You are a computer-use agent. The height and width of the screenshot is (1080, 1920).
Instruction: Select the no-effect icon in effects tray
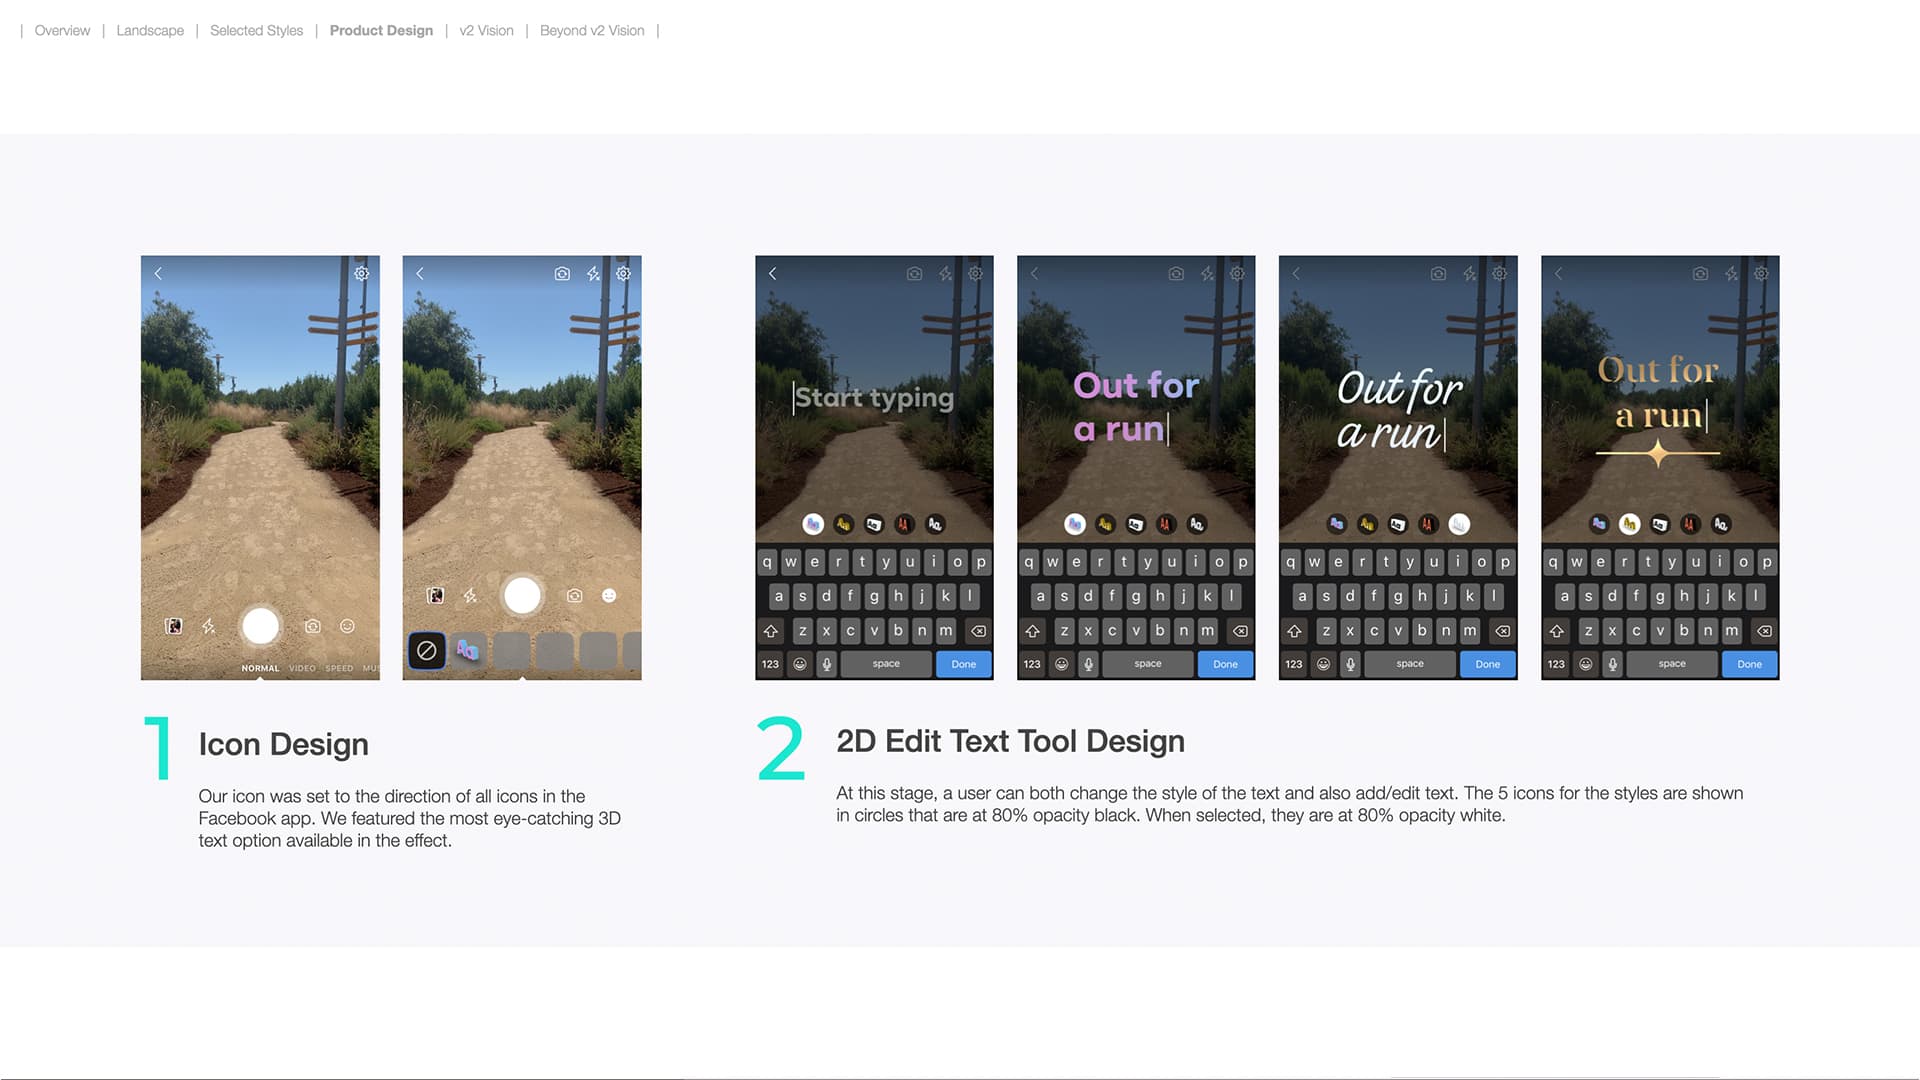point(426,651)
